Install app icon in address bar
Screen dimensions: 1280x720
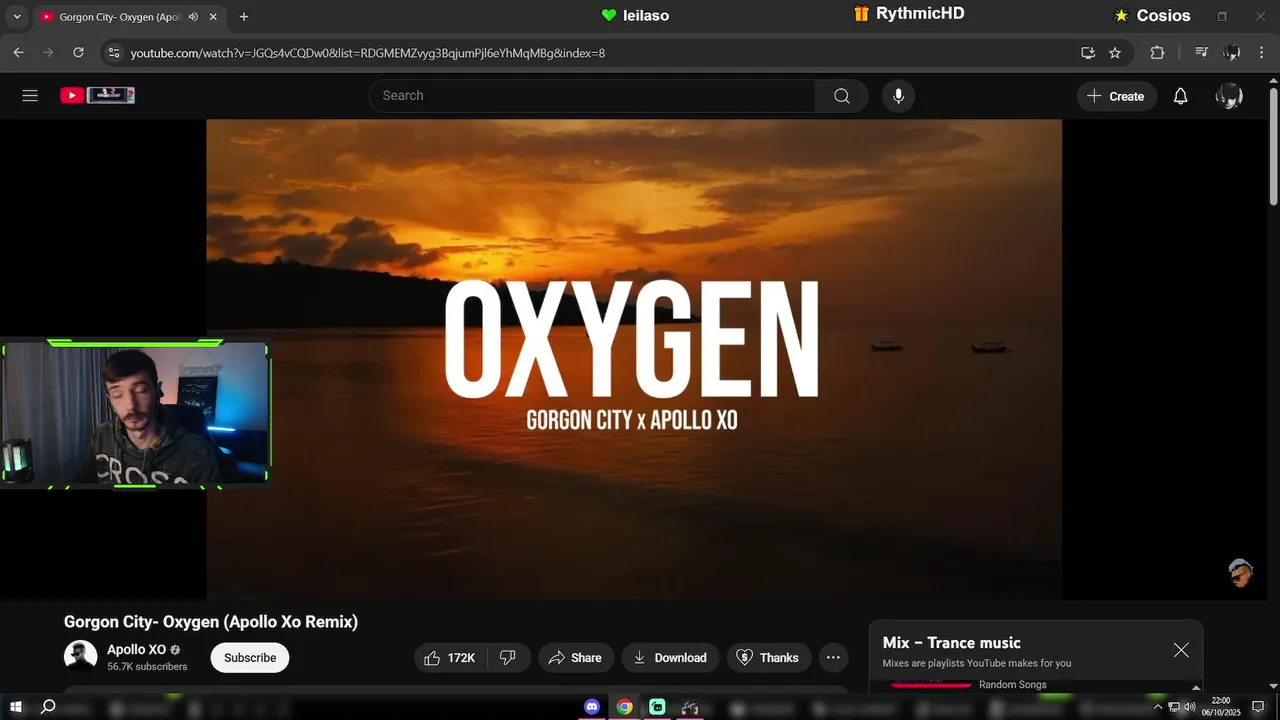coord(1088,53)
